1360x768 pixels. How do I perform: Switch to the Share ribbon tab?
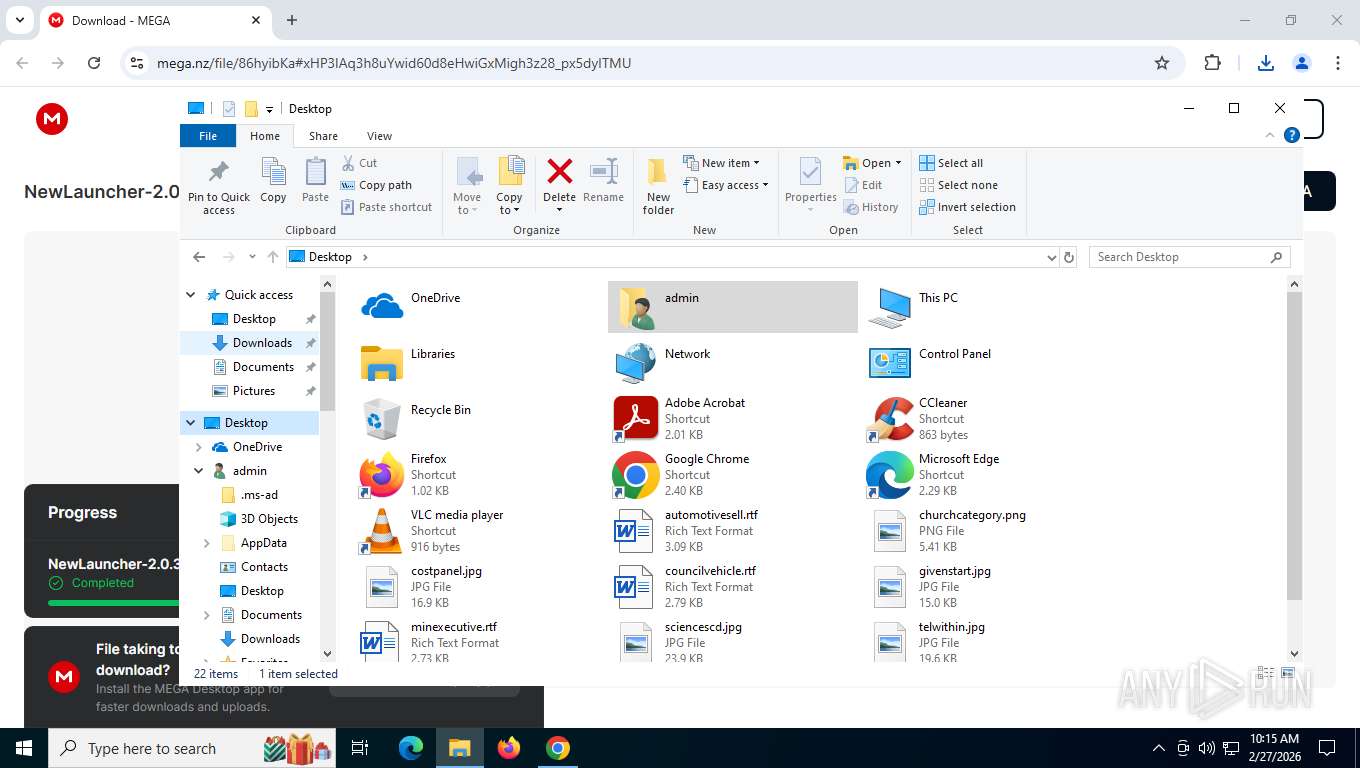point(323,136)
